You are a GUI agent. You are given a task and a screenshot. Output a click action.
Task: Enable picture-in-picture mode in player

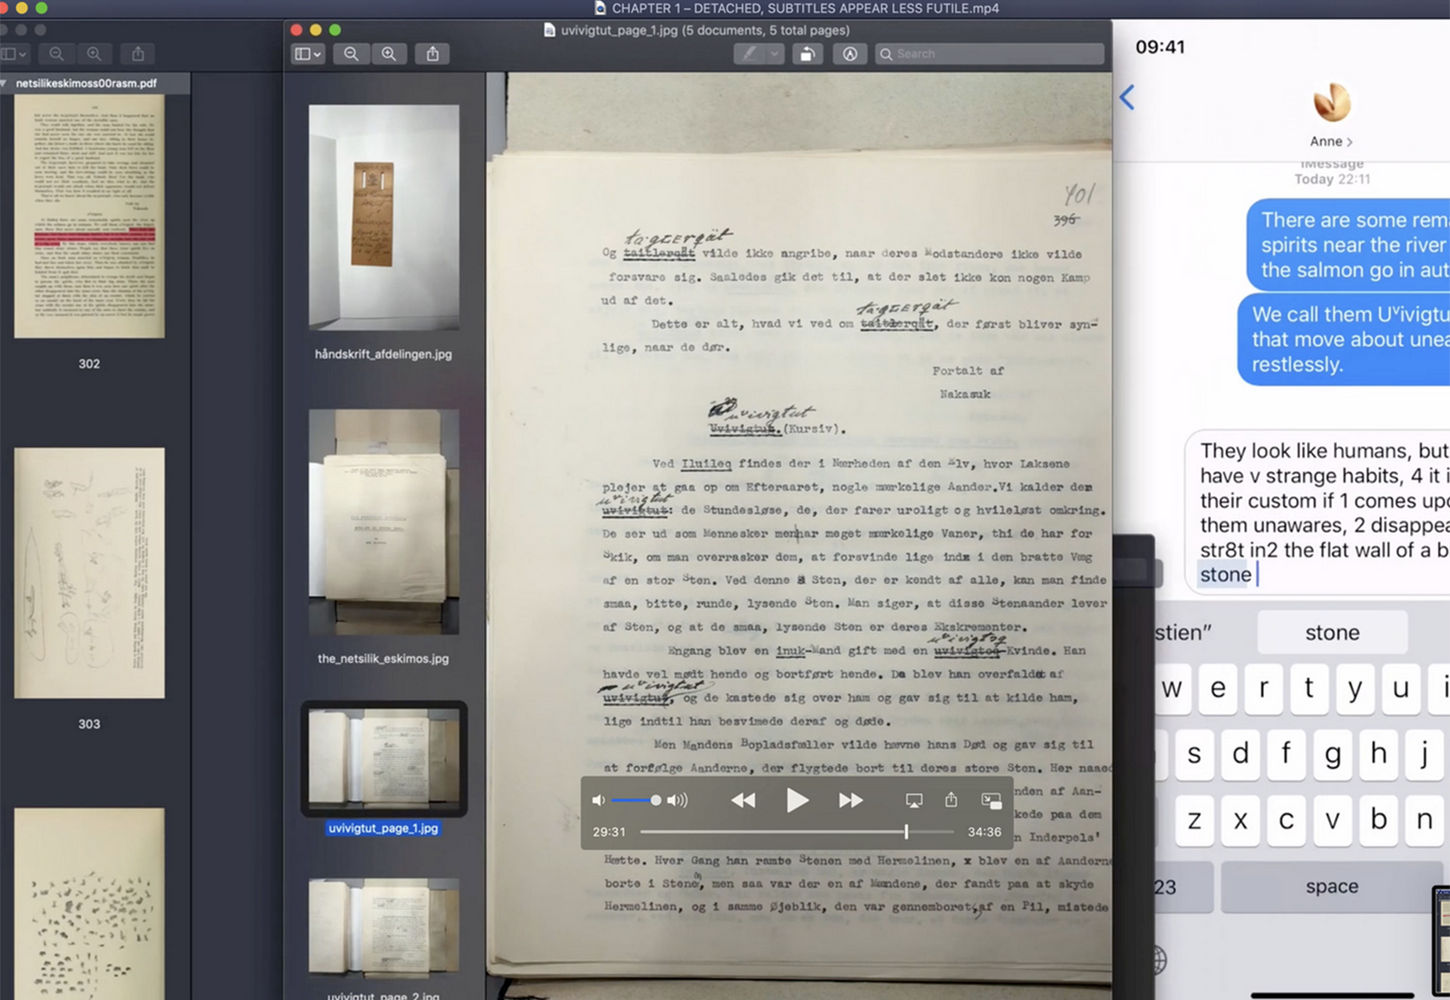[991, 800]
